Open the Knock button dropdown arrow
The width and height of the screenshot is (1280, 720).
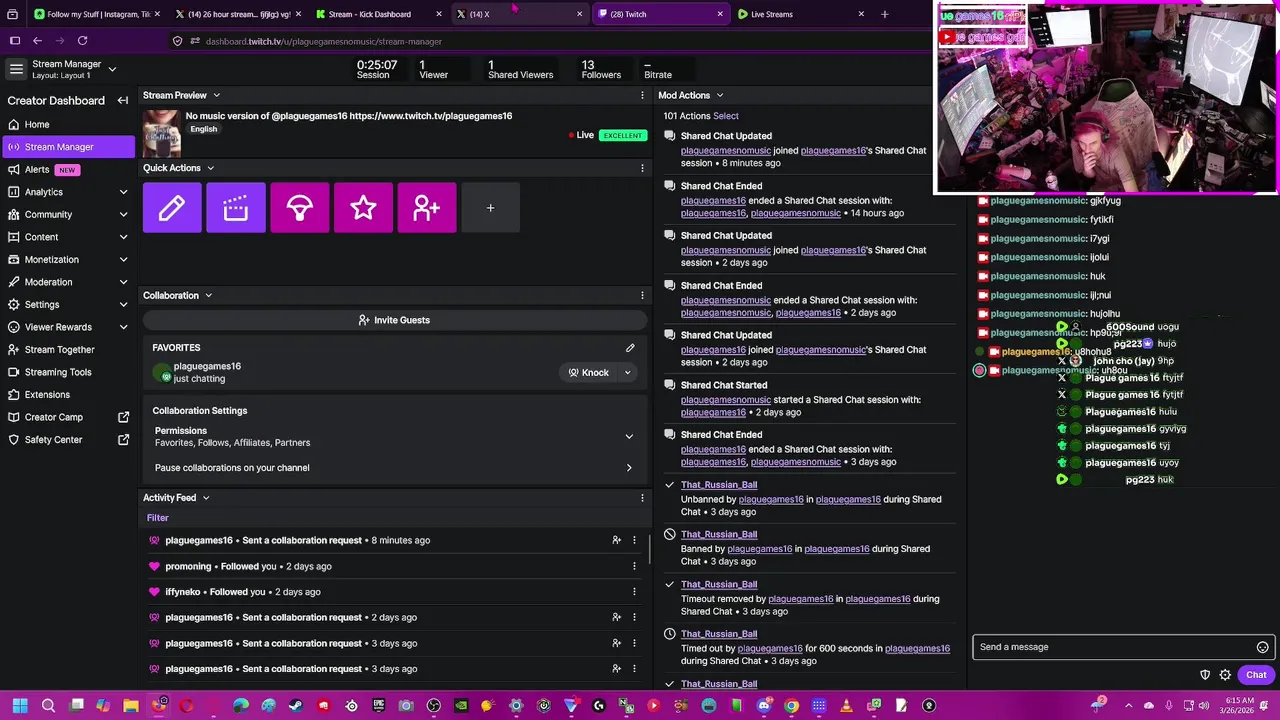628,373
